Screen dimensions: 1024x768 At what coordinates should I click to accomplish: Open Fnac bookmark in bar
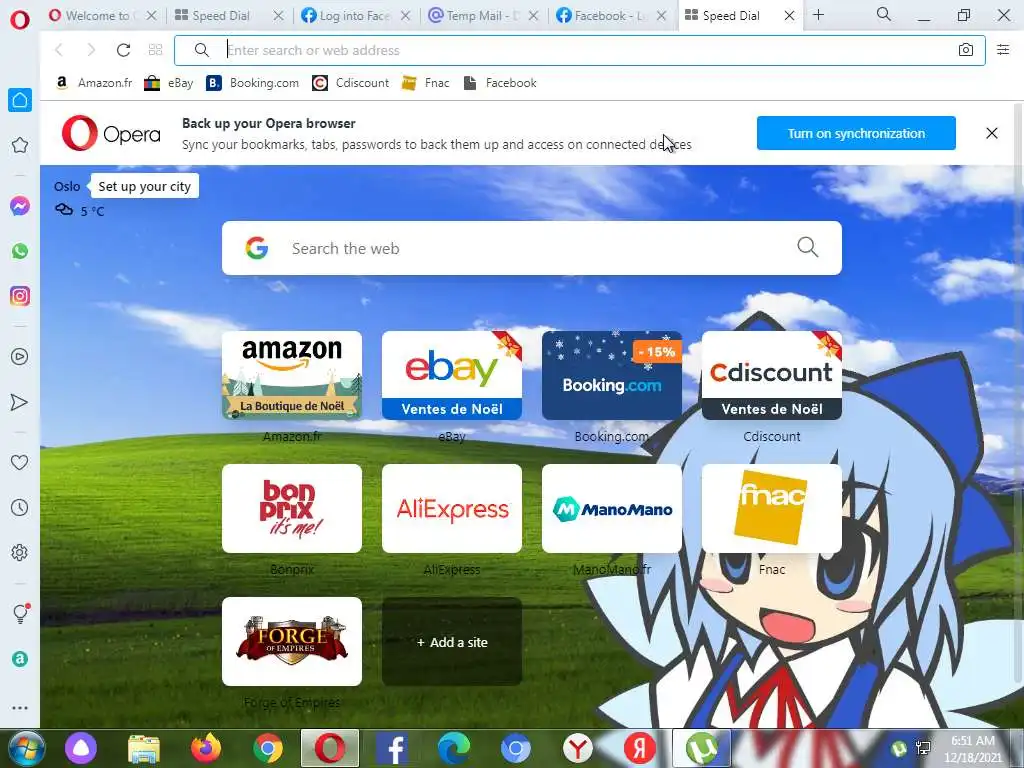[x=425, y=83]
